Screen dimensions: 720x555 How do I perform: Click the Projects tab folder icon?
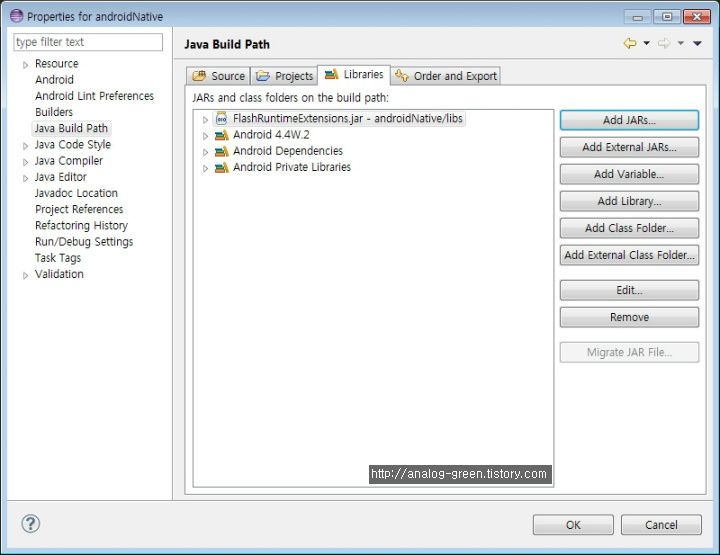[x=263, y=76]
